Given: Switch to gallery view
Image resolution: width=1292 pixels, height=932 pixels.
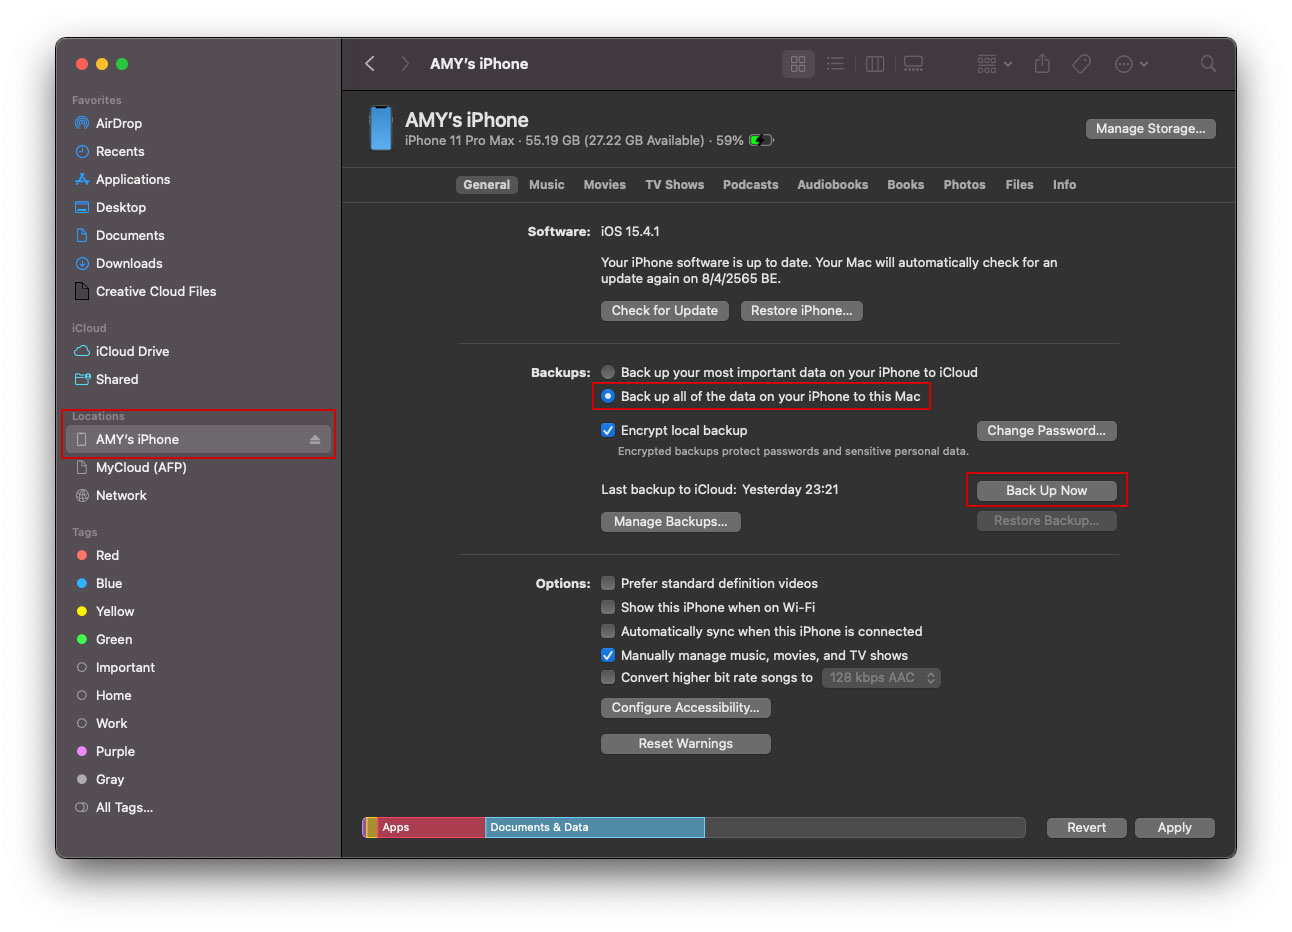Looking at the screenshot, I should pos(913,64).
